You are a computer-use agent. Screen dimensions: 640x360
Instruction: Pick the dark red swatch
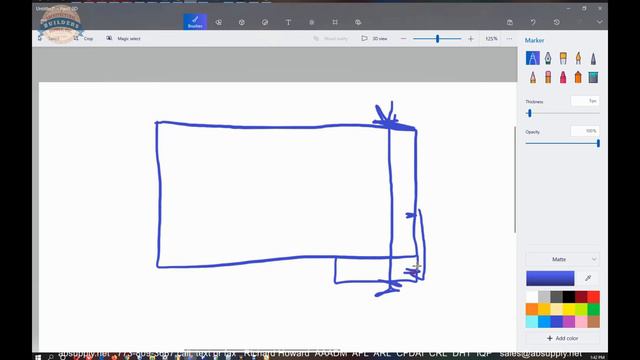click(x=581, y=297)
